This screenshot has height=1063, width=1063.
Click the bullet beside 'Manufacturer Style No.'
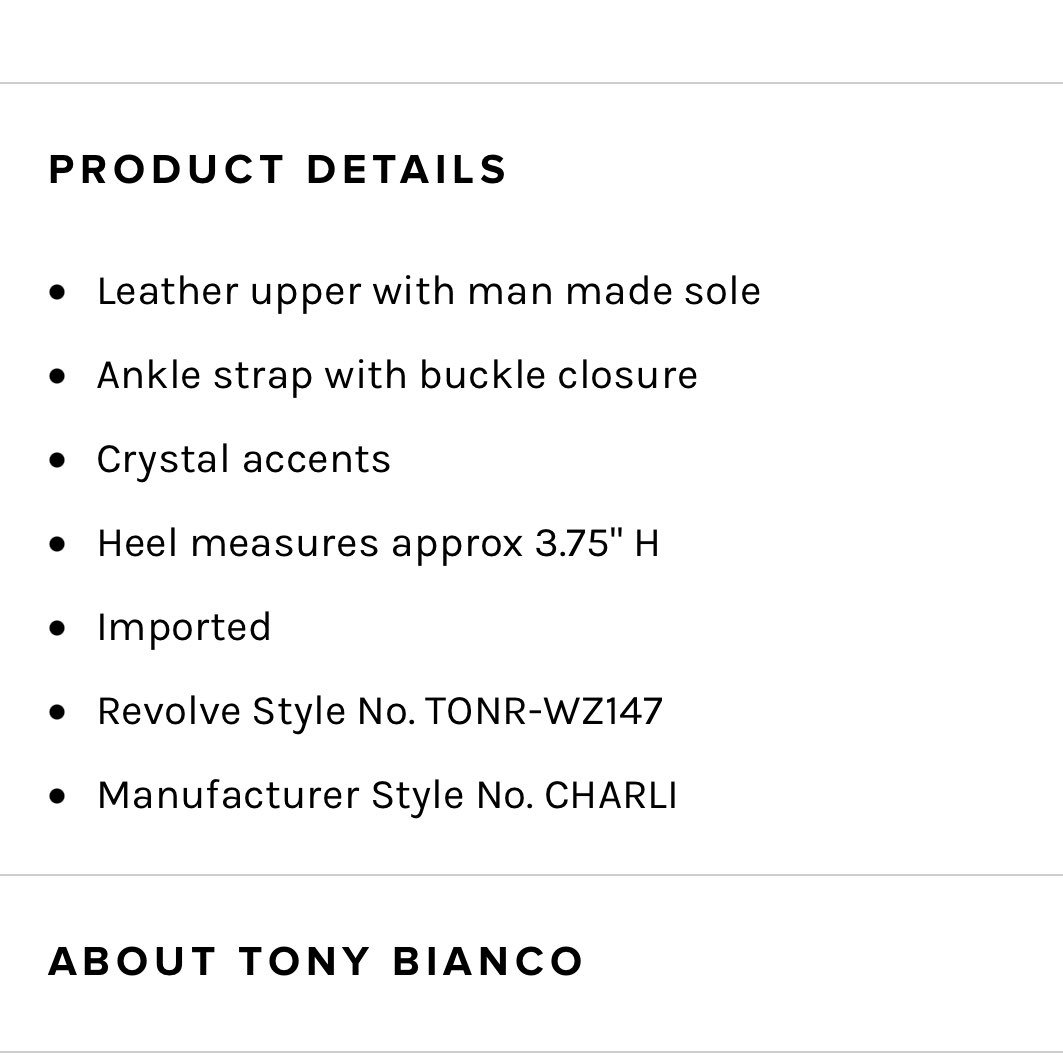pos(58,796)
